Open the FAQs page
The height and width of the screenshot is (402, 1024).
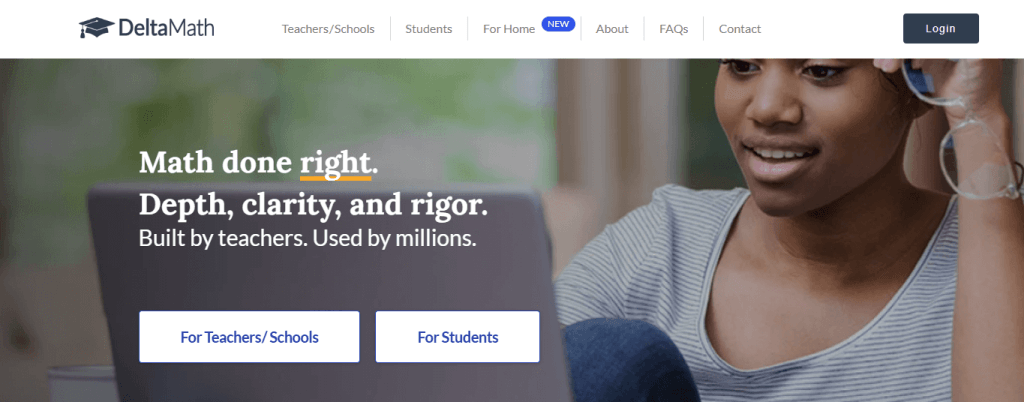click(x=673, y=29)
